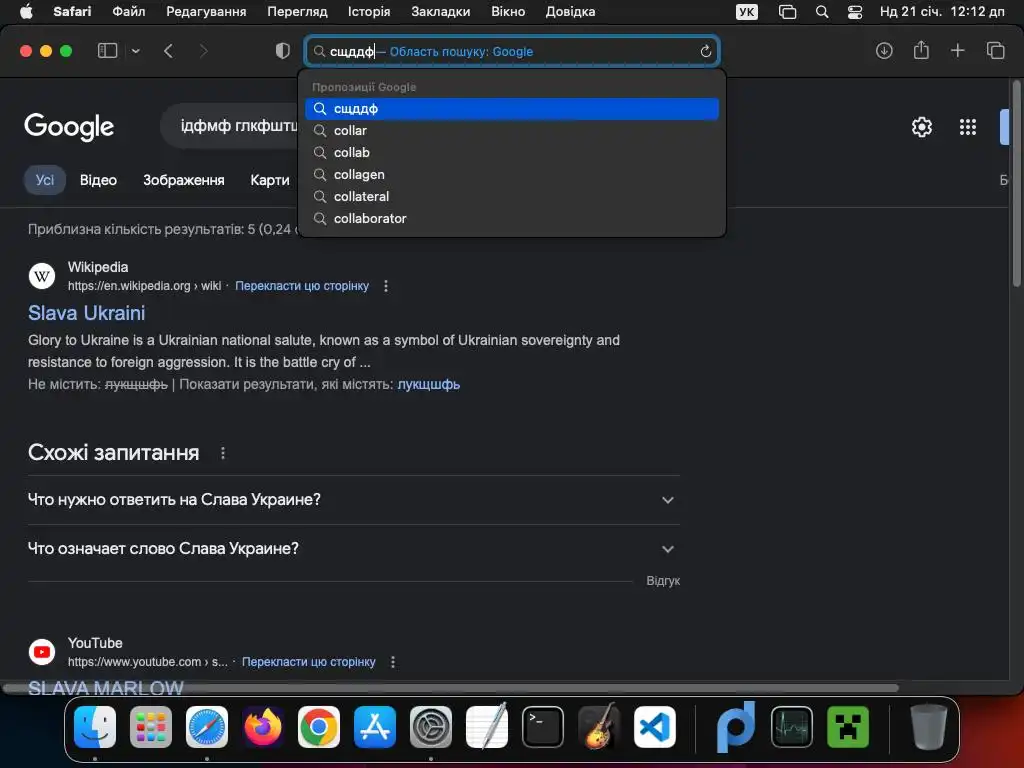
Task: Expand 'Что нужно ответить на Слава Украине?'
Action: [x=353, y=500]
